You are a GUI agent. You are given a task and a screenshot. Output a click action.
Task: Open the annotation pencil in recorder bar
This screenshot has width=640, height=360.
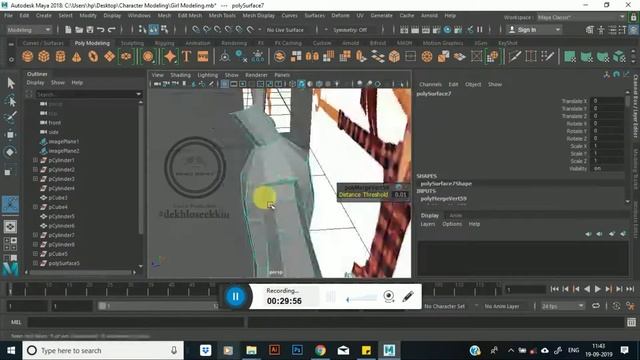tap(408, 296)
